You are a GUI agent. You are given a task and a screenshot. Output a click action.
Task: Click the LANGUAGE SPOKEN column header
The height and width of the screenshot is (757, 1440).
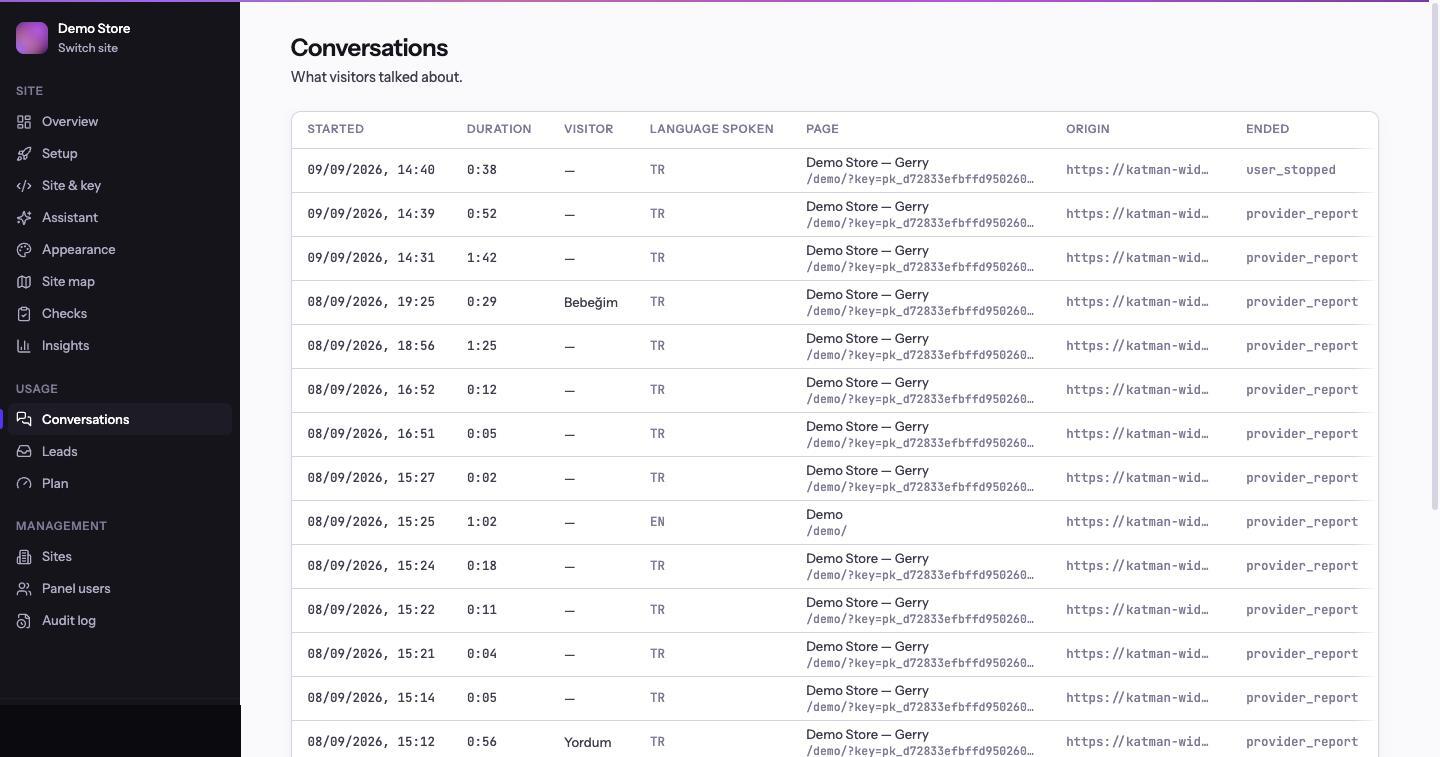[711, 129]
